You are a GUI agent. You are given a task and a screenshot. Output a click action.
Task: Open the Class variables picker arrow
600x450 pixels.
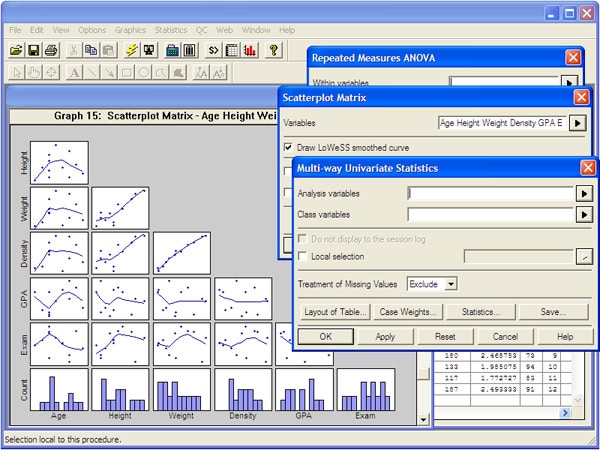585,214
